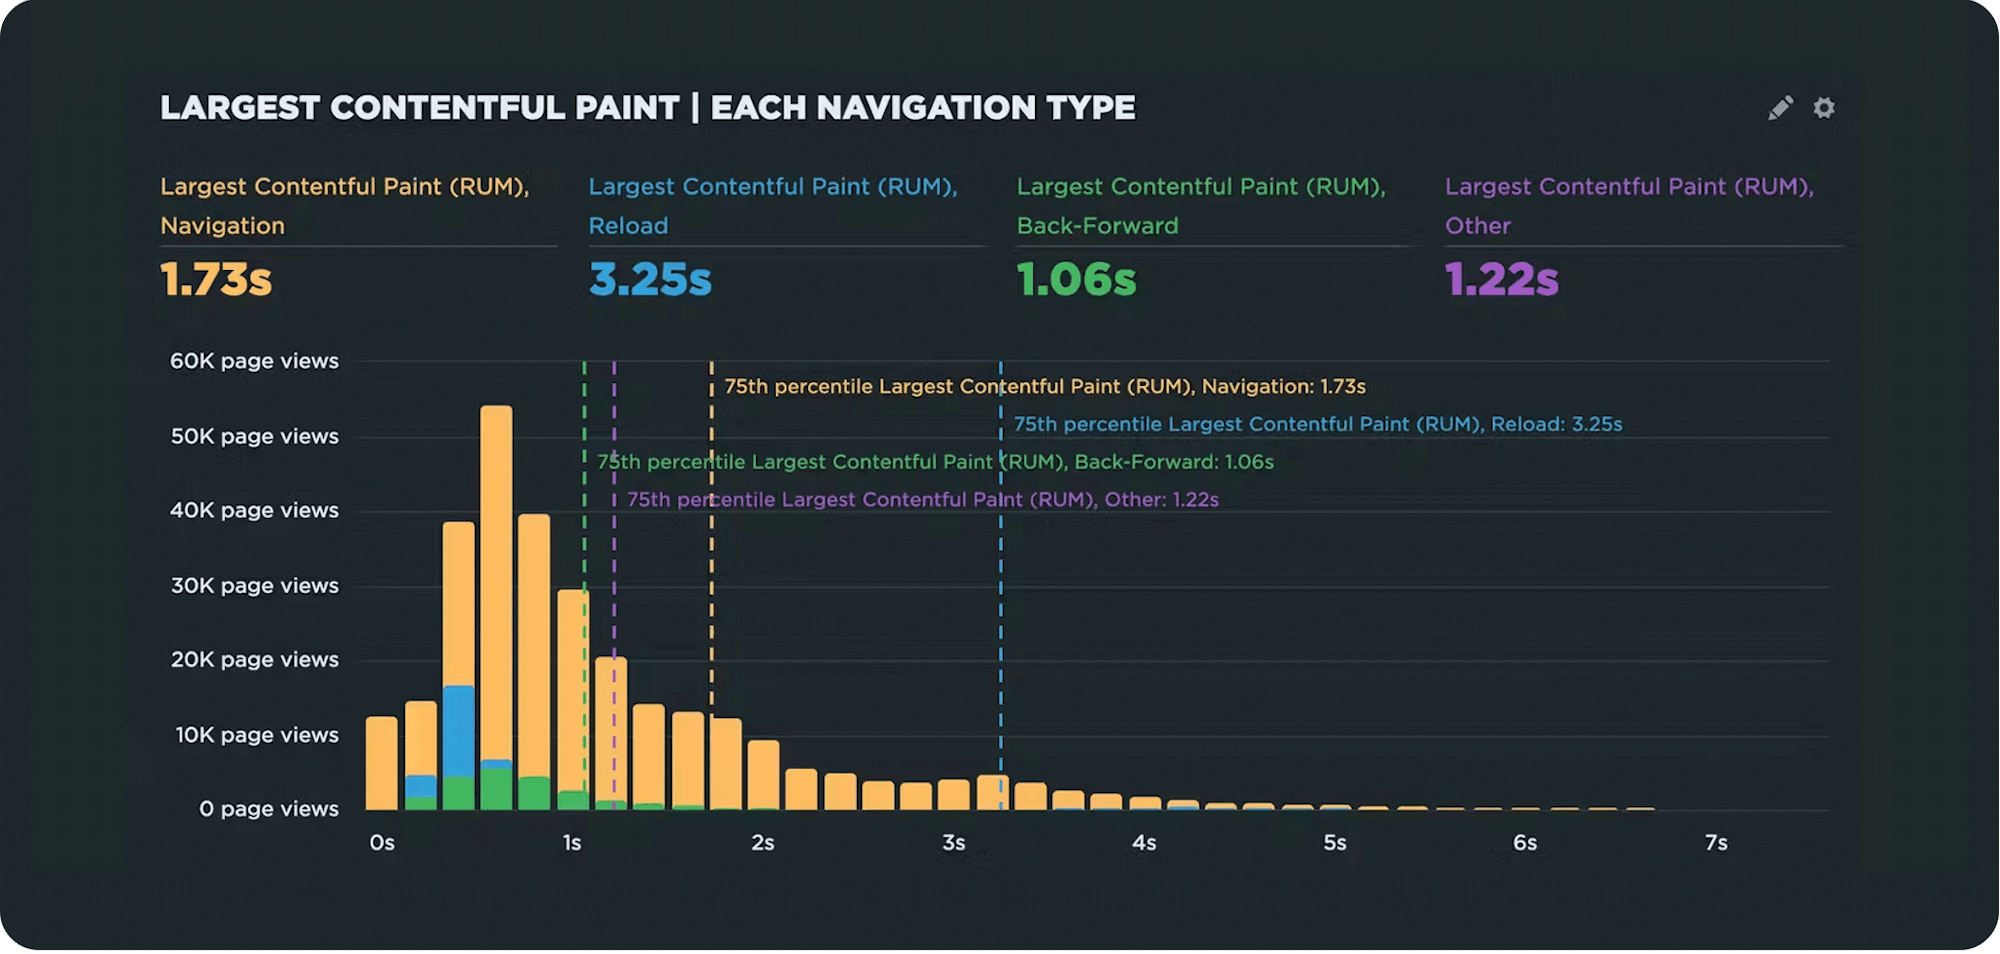The width and height of the screenshot is (2000, 954).
Task: Click the tallest orange histogram bar
Action: tap(496, 580)
